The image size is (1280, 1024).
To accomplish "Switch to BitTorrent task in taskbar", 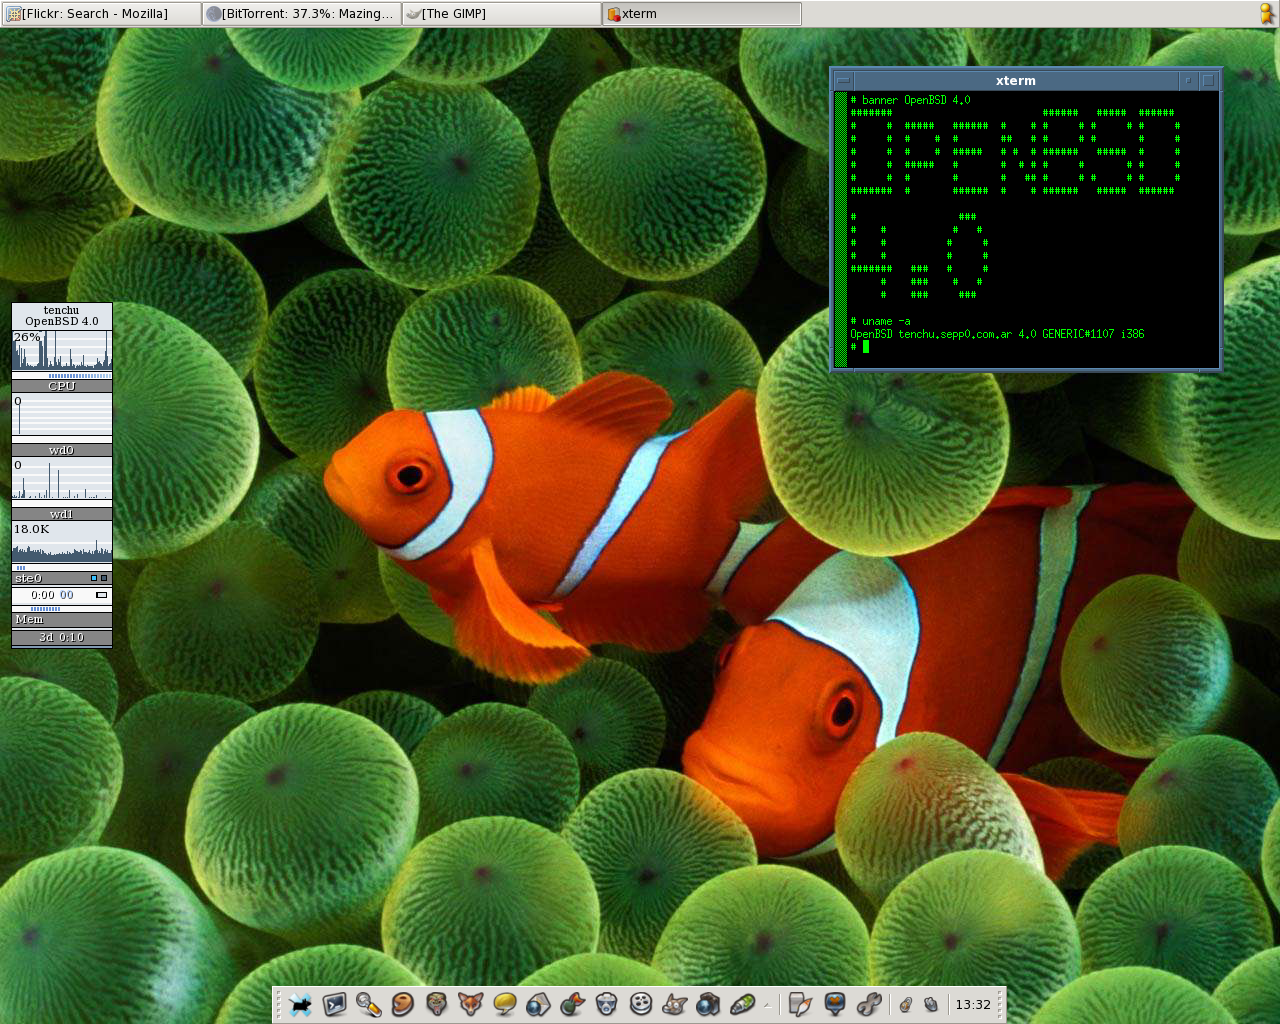I will pyautogui.click(x=301, y=14).
